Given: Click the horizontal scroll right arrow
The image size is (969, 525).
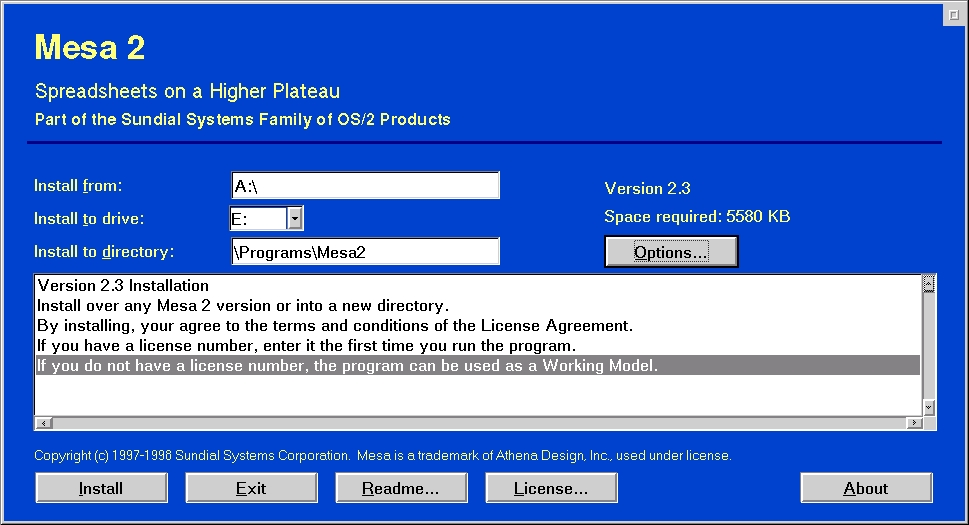Looking at the screenshot, I should (x=914, y=423).
